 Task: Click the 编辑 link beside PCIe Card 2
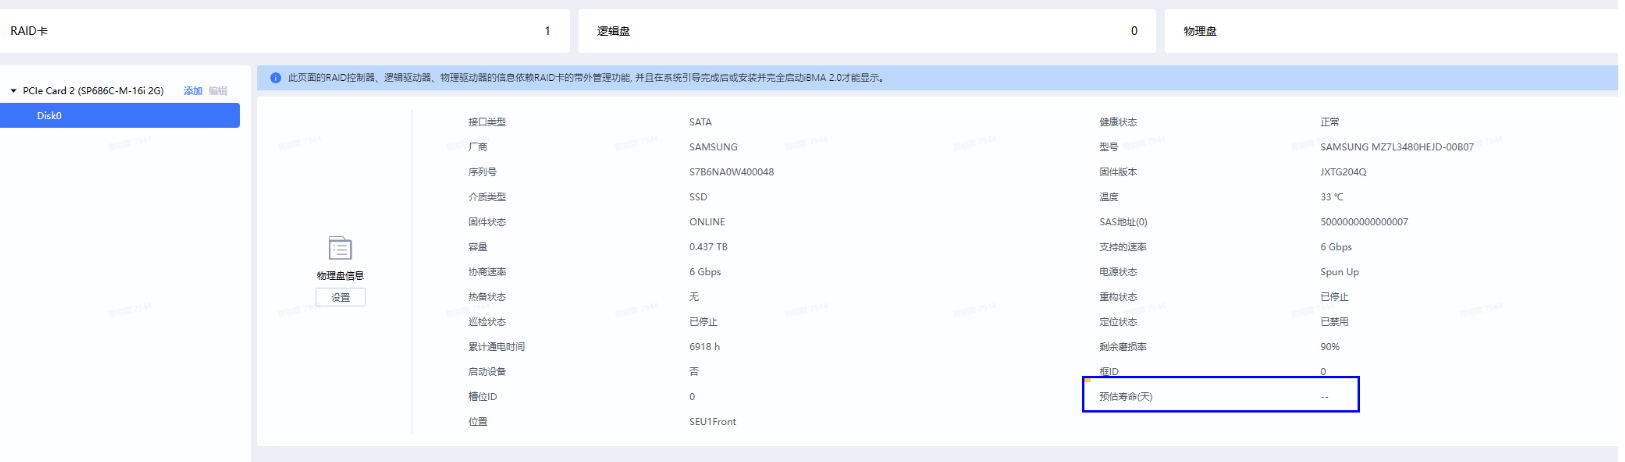point(218,91)
